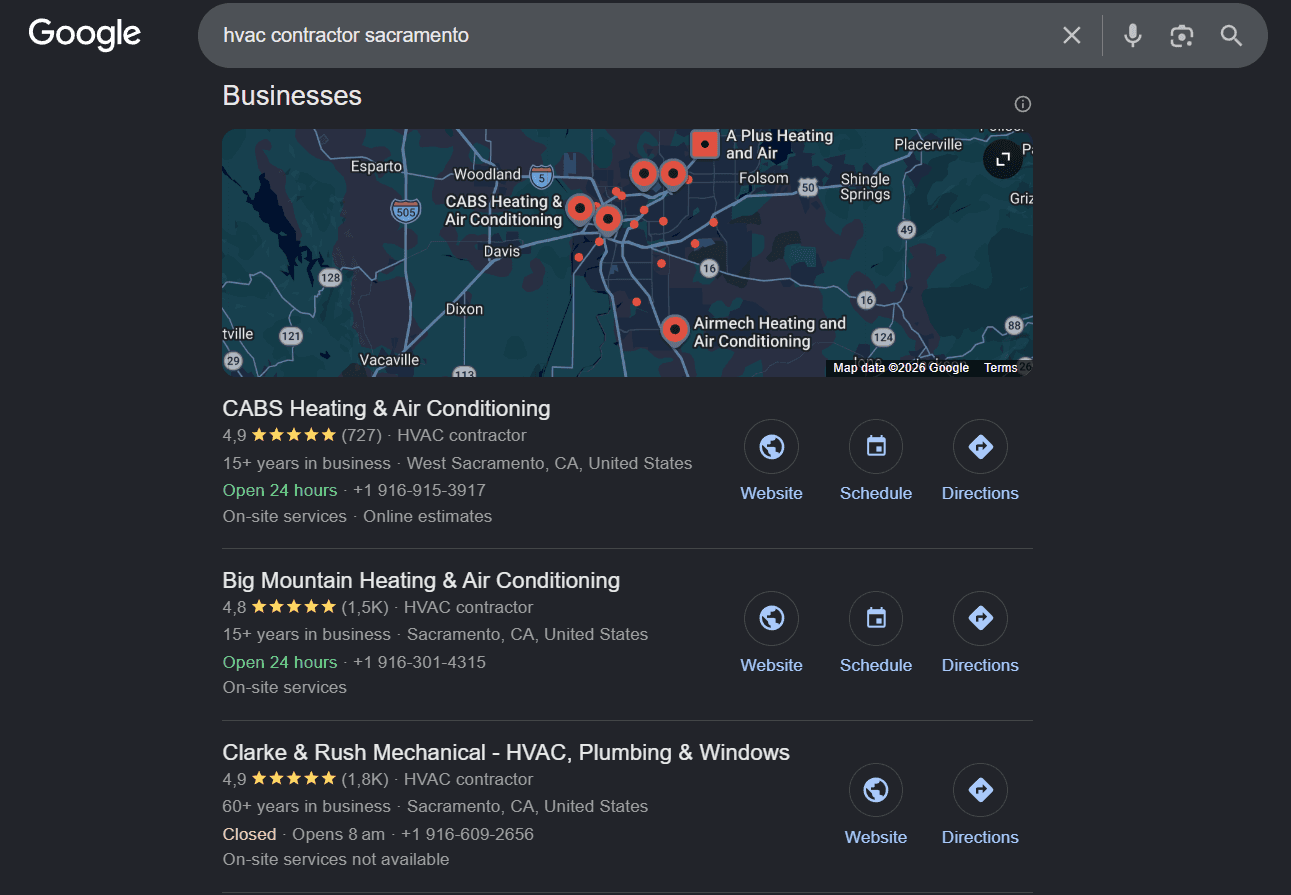Image resolution: width=1291 pixels, height=895 pixels.
Task: Click the CABS Heating (727) review count
Action: click(x=362, y=435)
